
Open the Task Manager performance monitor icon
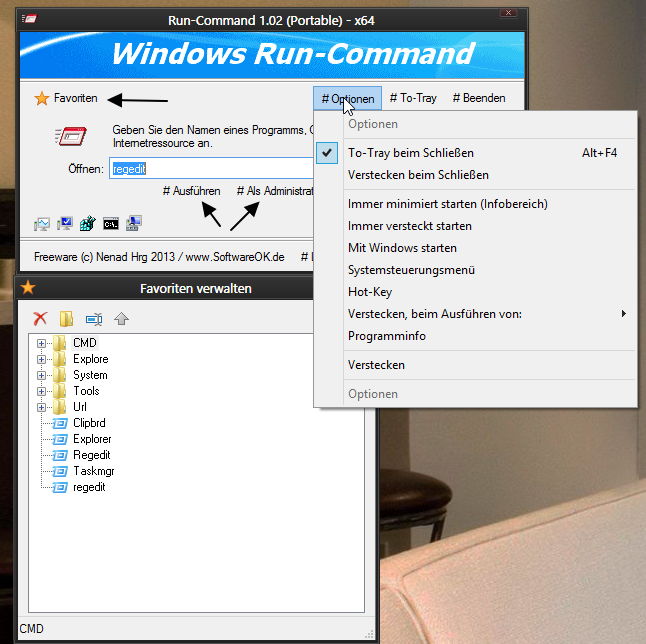(x=42, y=224)
